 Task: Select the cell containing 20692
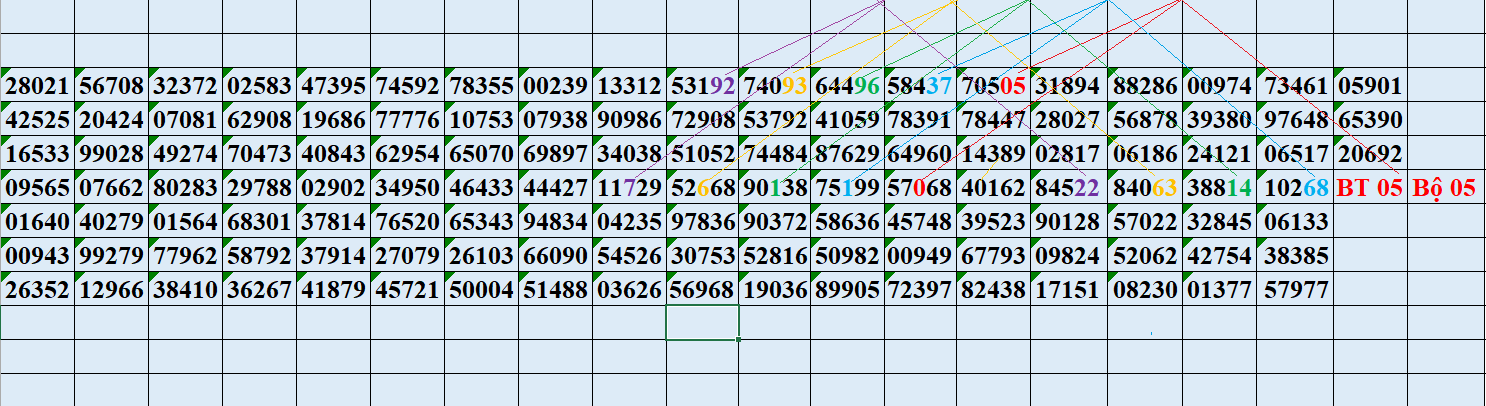tap(1370, 154)
